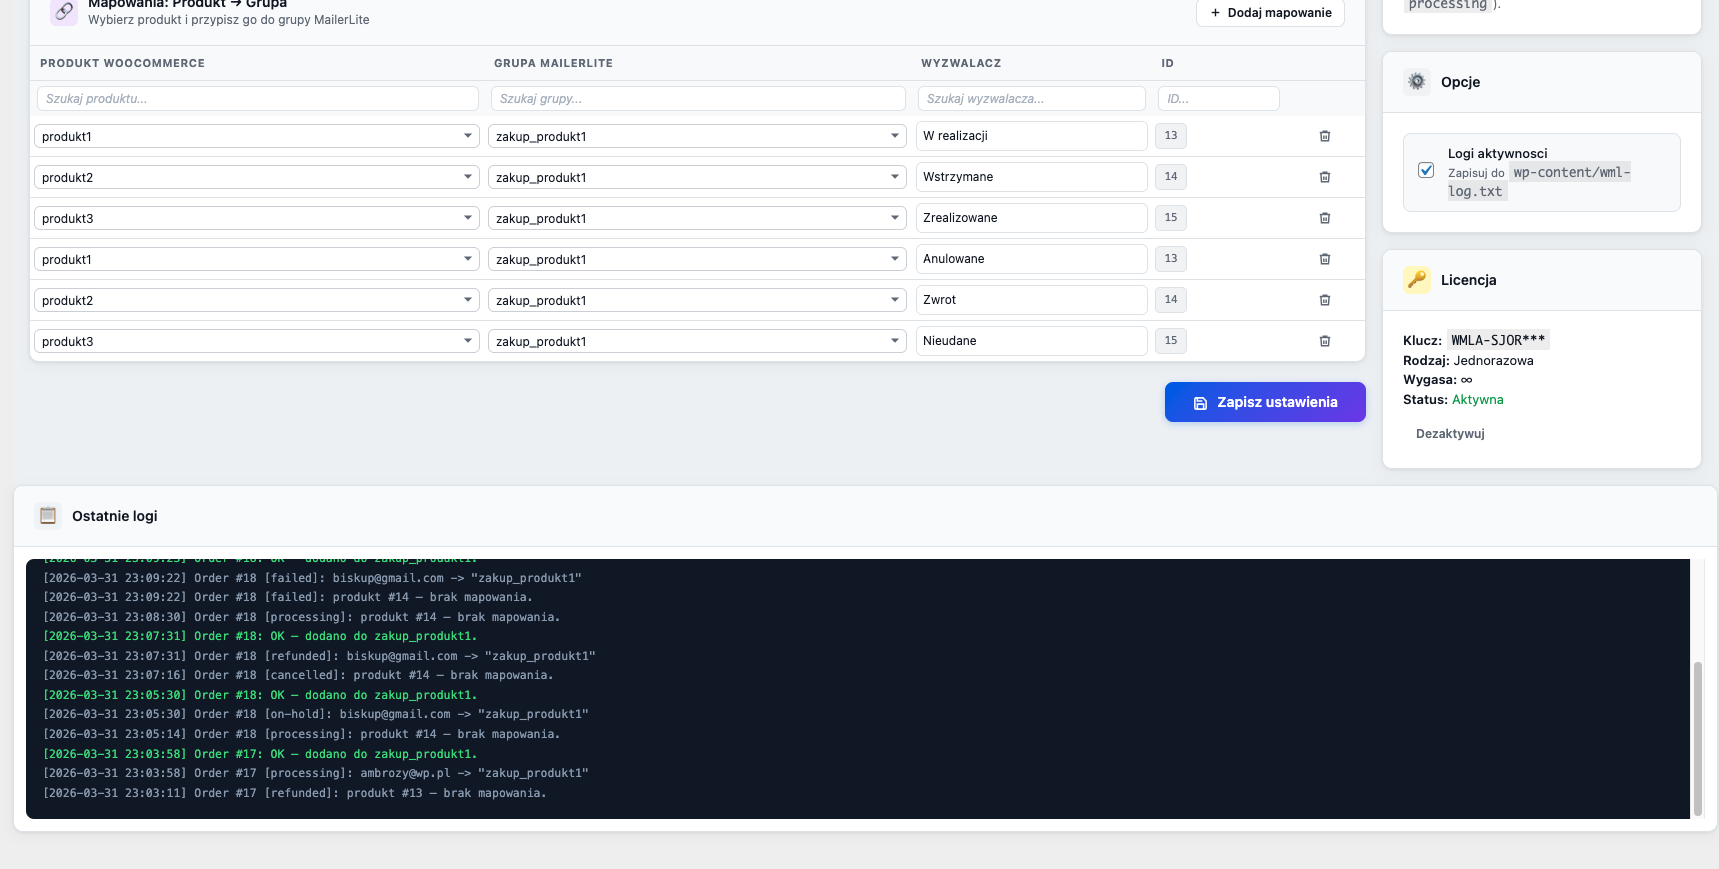Click trash icon for Zrealizowane mapping
Screen dimensions: 1719x869
click(x=1324, y=218)
